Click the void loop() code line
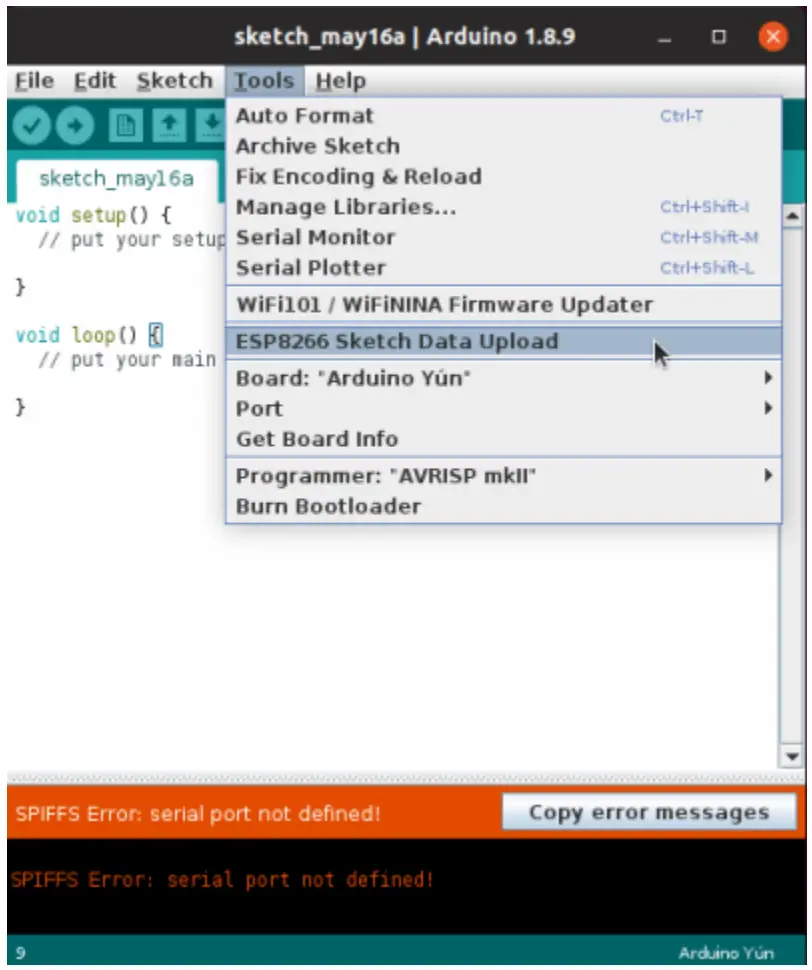Screen dimensions: 812x970 tap(89, 335)
